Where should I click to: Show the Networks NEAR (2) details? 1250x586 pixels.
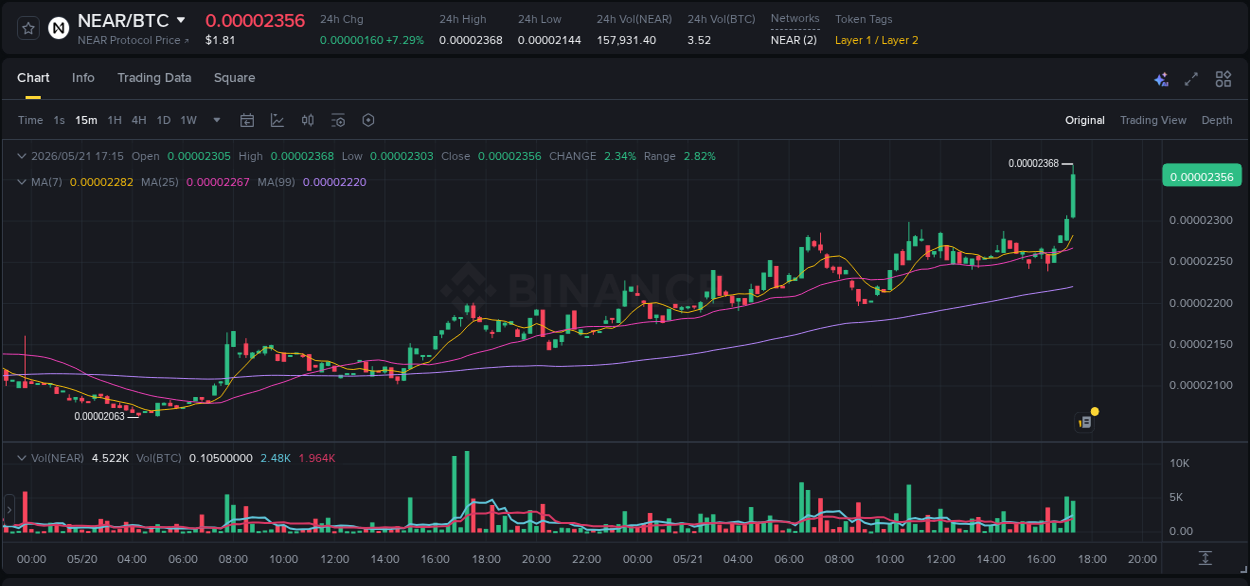pyautogui.click(x=794, y=40)
